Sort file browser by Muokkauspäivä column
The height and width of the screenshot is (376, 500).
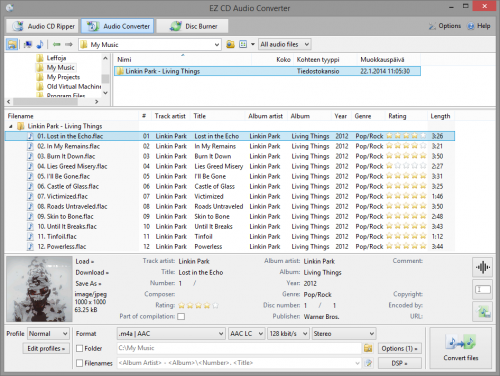[x=382, y=60]
